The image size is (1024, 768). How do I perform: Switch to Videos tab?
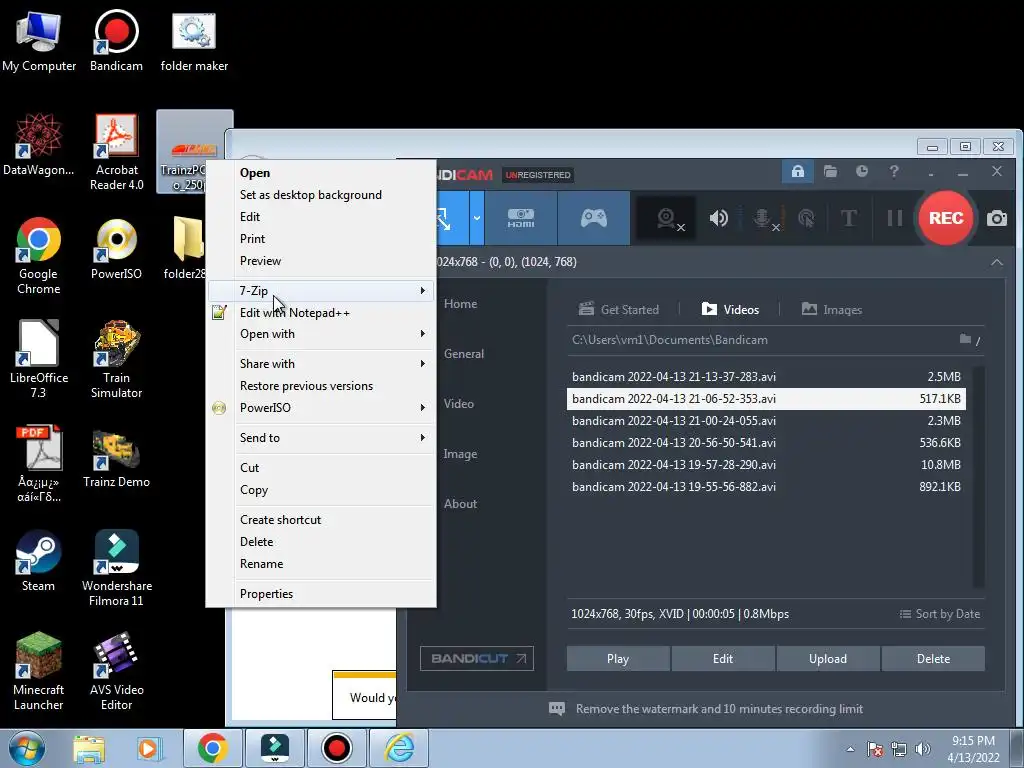coord(730,310)
